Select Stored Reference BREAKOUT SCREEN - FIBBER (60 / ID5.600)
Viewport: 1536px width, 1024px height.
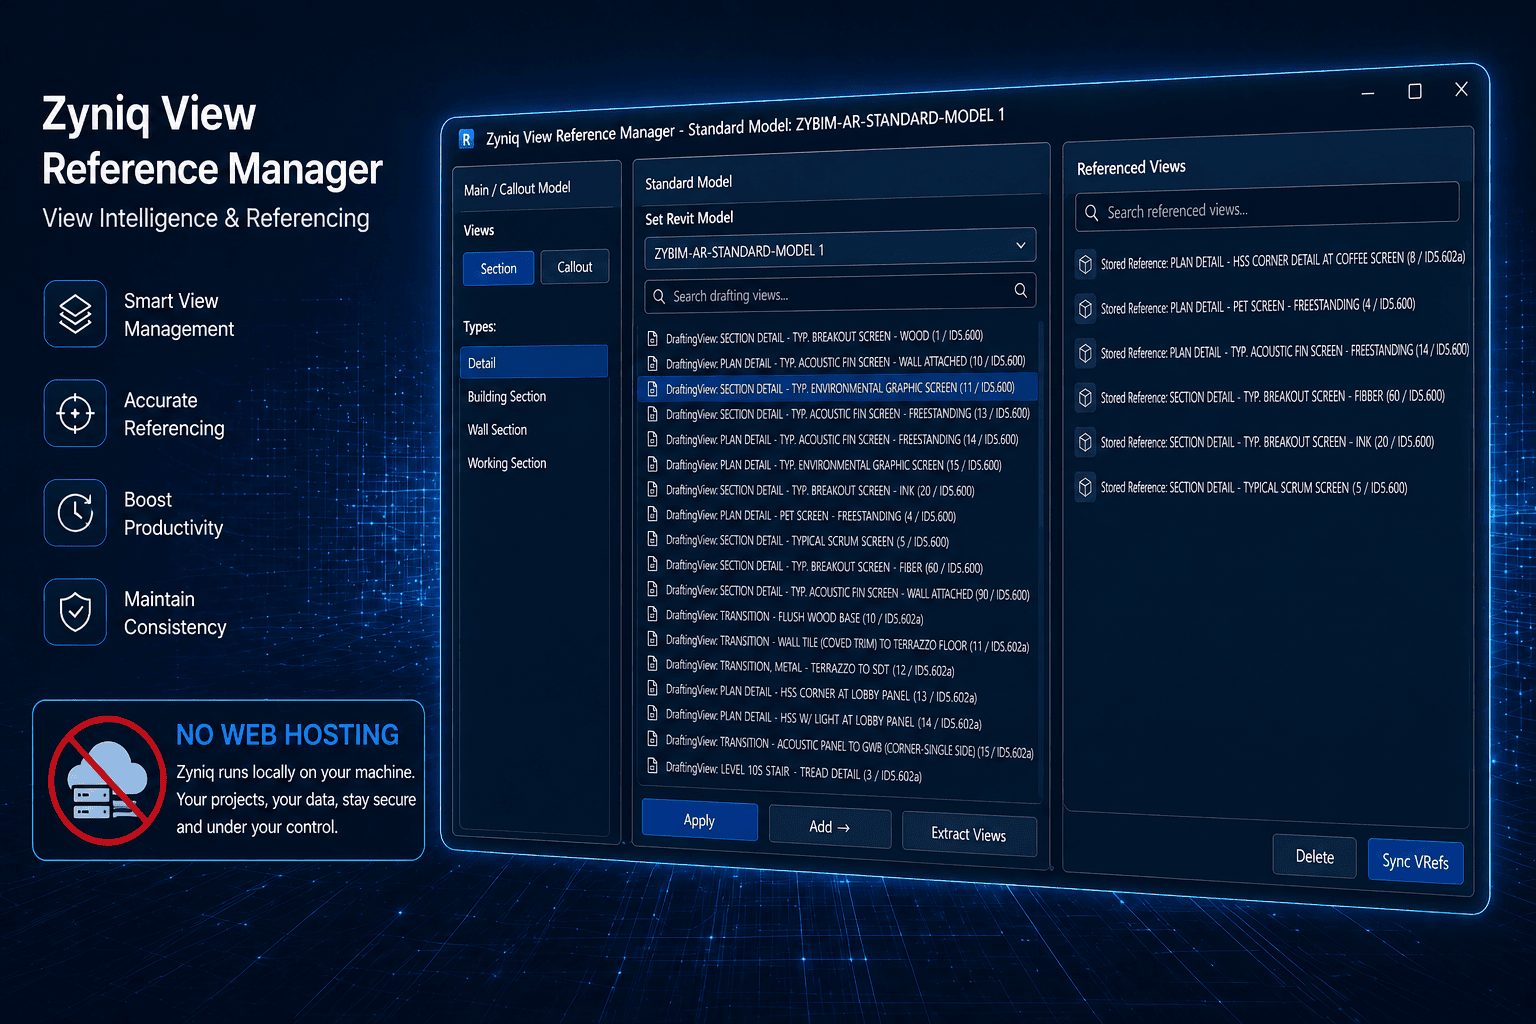(1271, 397)
